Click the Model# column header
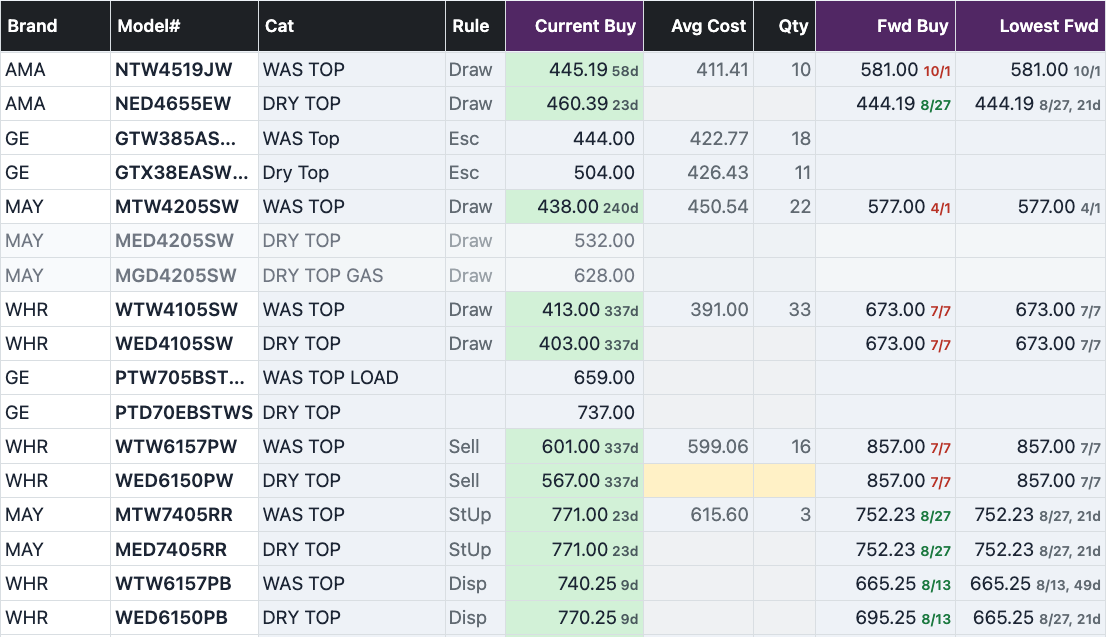The image size is (1106, 637). (x=184, y=26)
